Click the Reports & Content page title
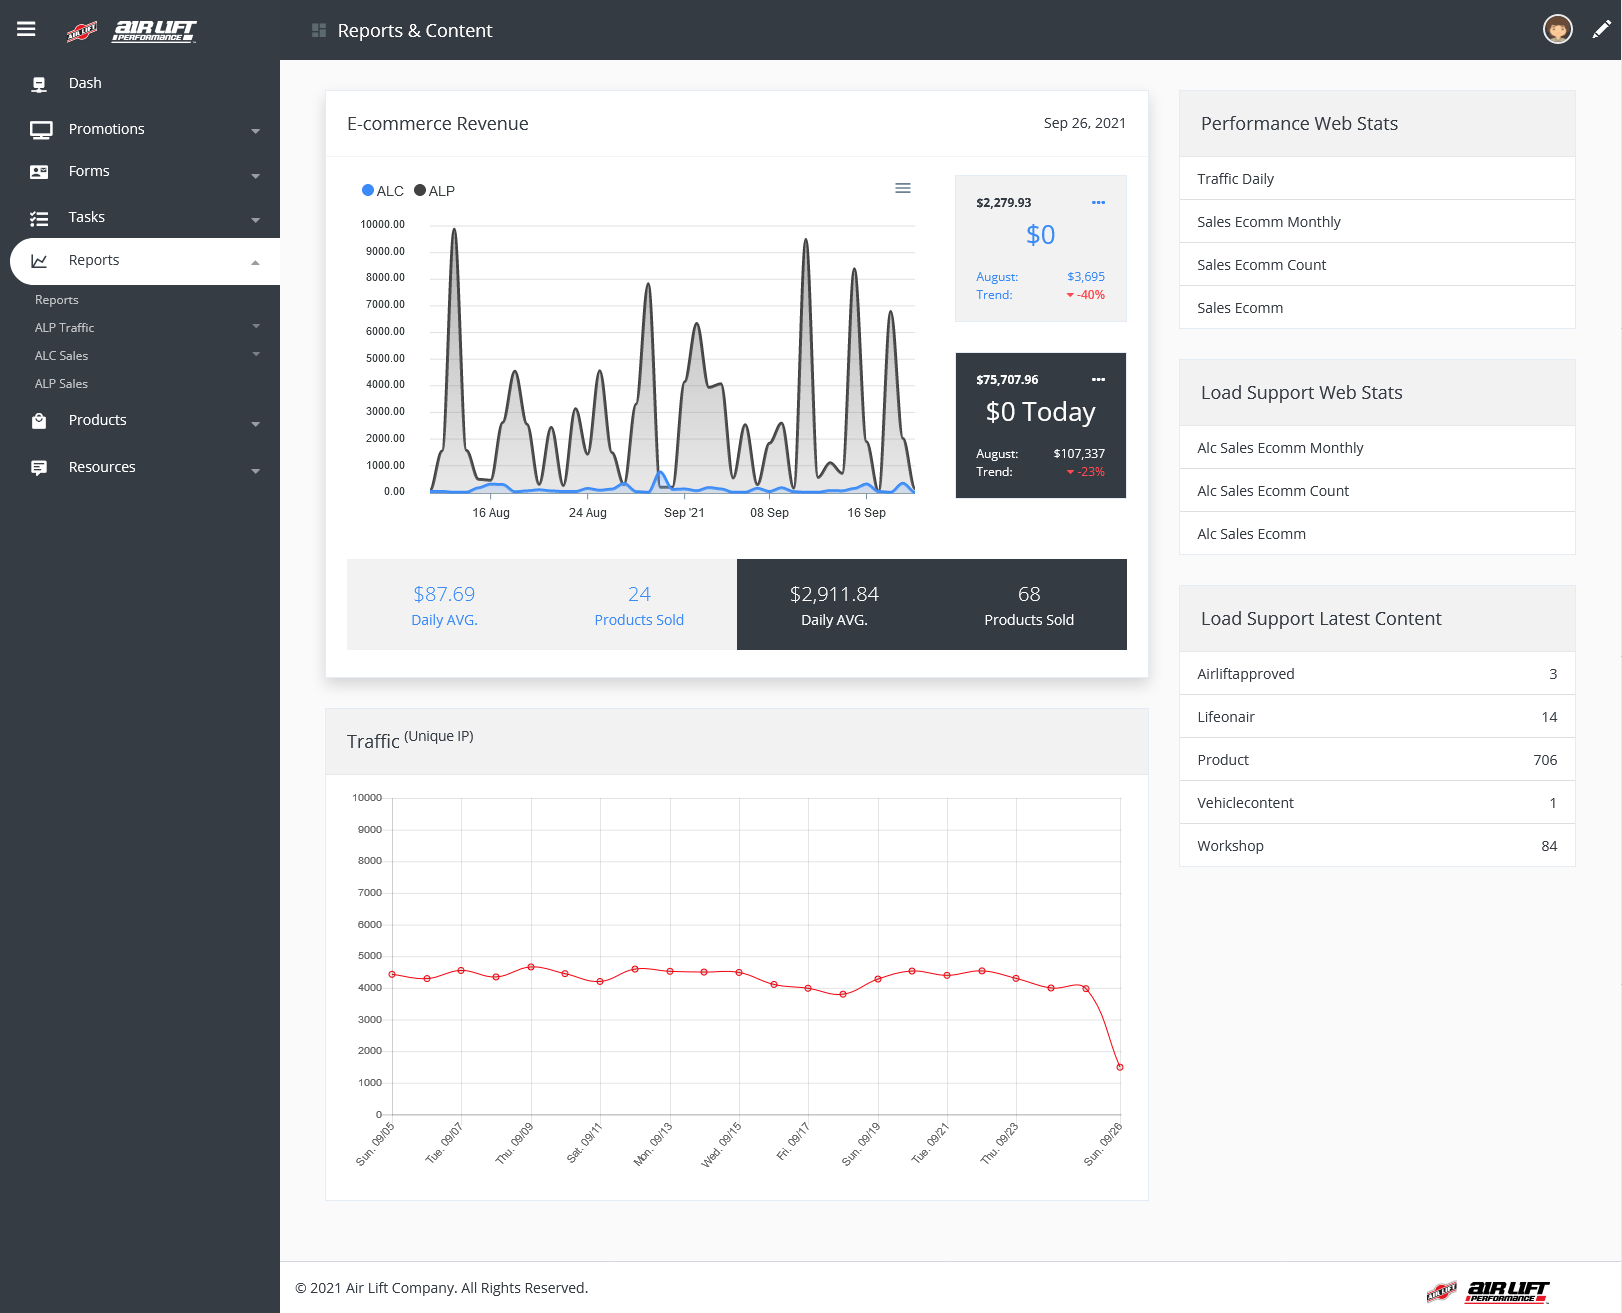 tap(415, 31)
